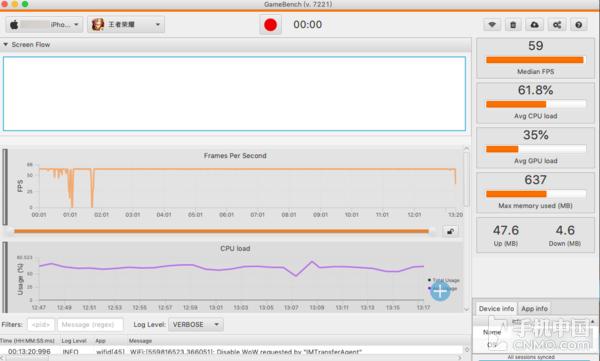Switch to the Device info tab

click(496, 309)
